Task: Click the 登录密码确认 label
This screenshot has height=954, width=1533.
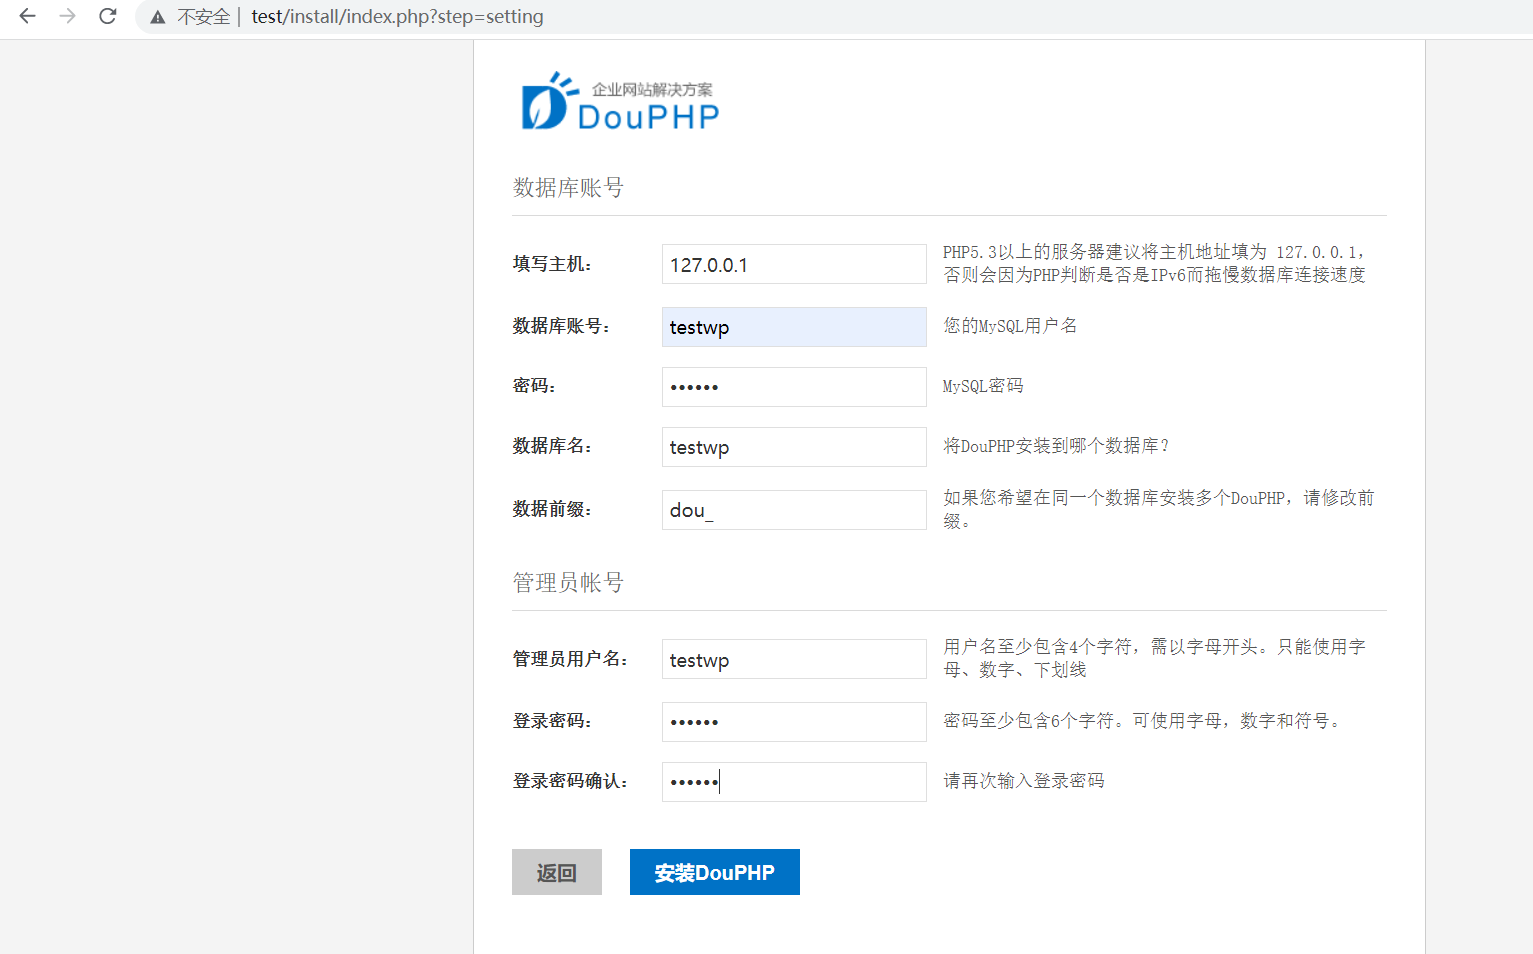Action: [570, 781]
